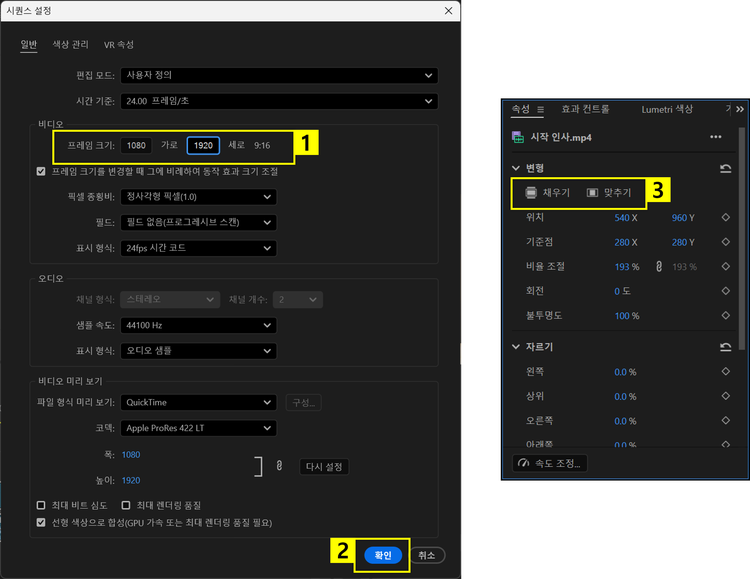This screenshot has height=579, width=750.
Task: Click the frame width field showing 1080
Action: tap(136, 145)
